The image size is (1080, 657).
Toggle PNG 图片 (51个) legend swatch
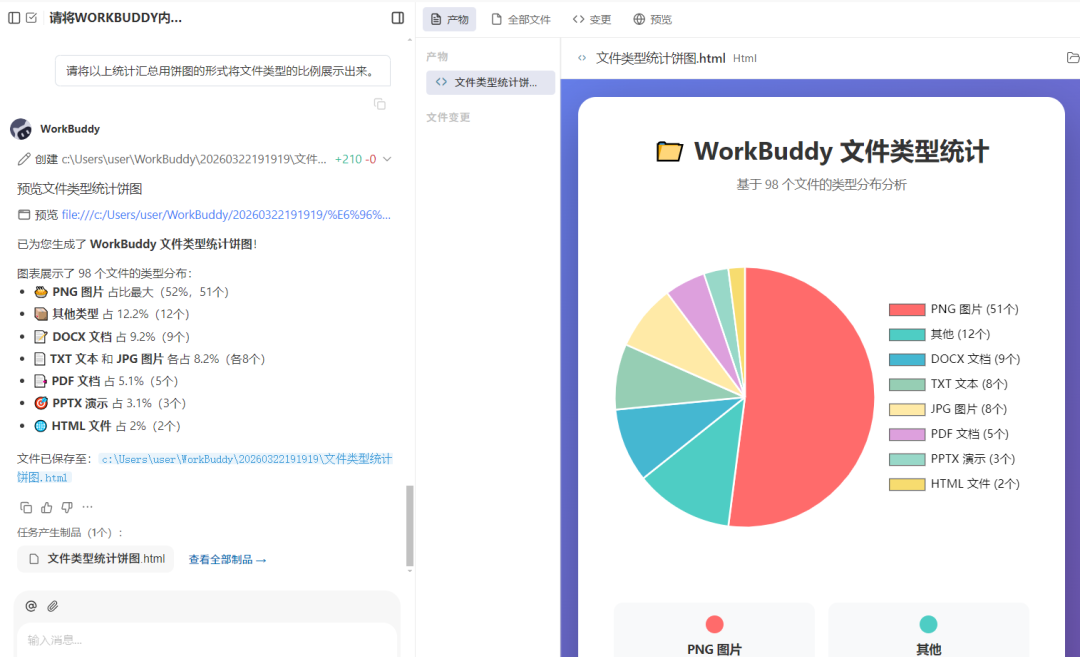point(906,309)
